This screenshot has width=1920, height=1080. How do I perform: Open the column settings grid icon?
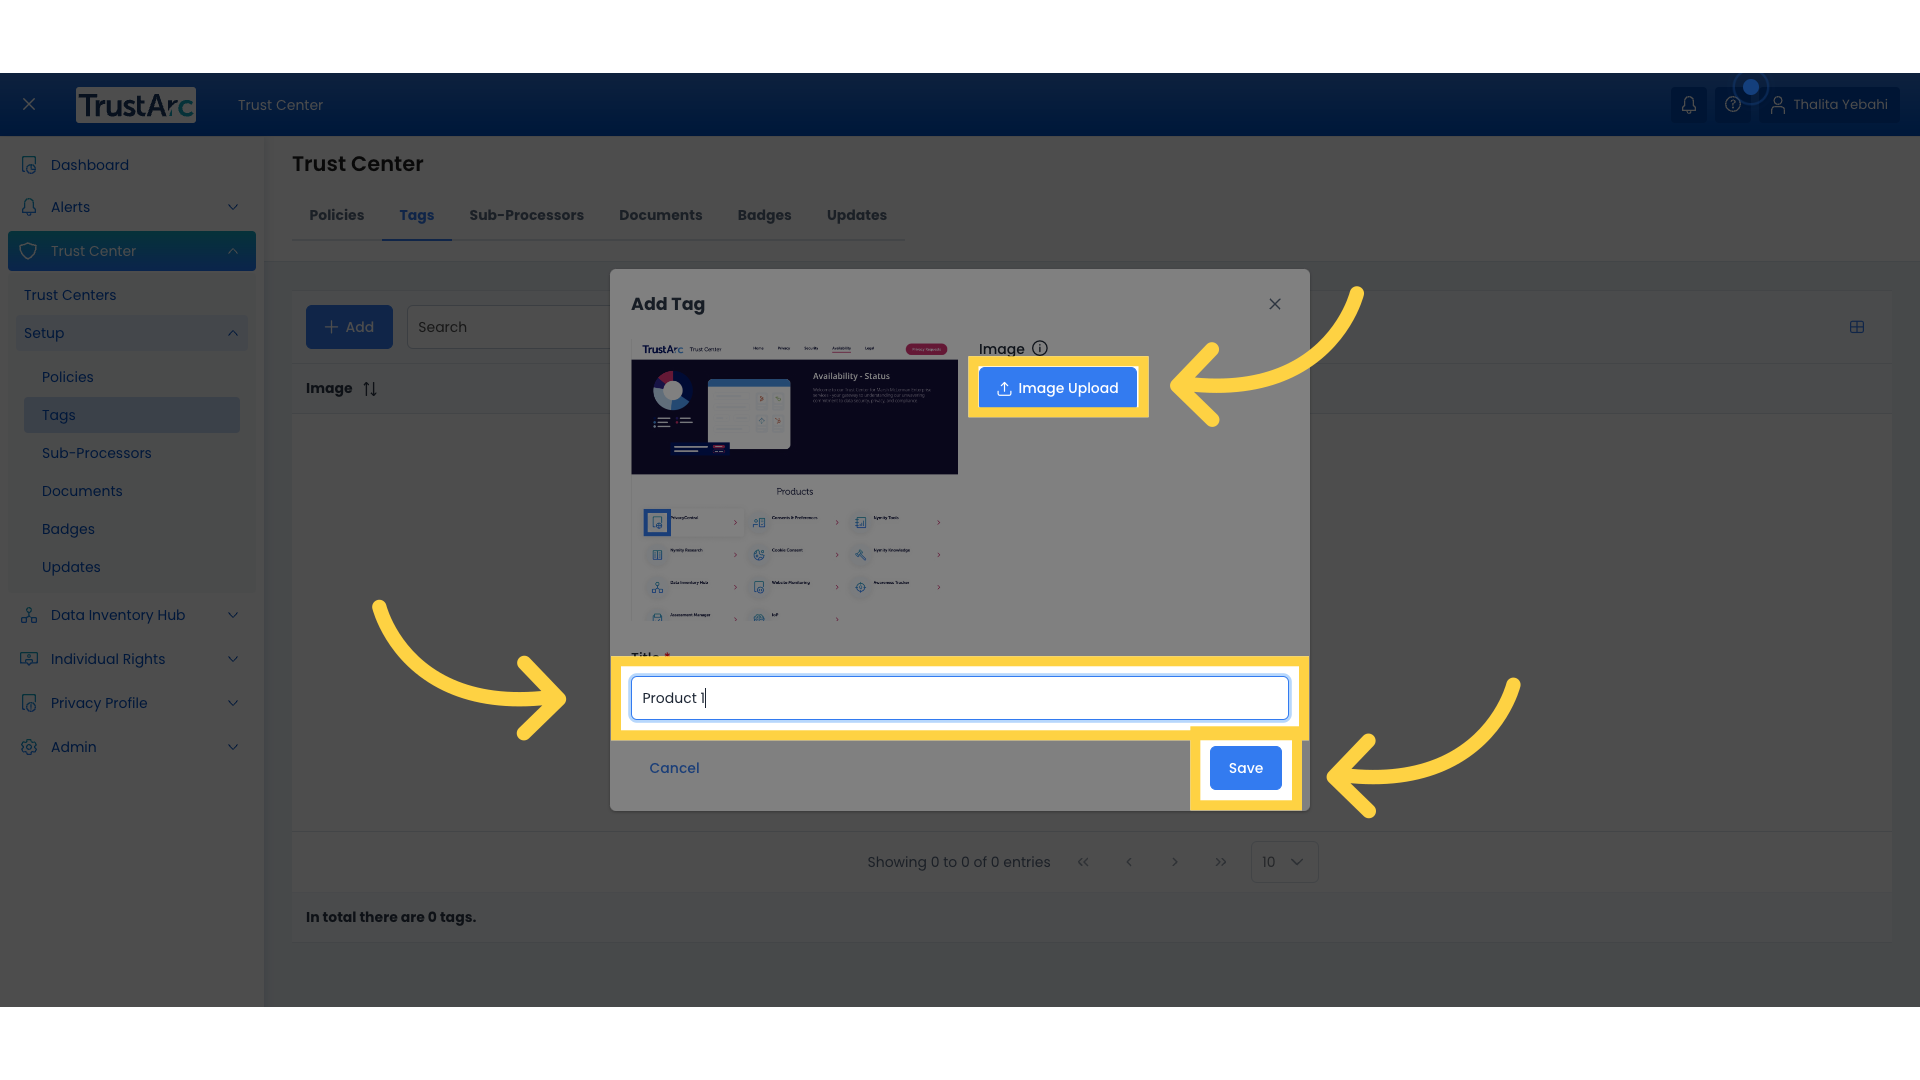[x=1857, y=327]
